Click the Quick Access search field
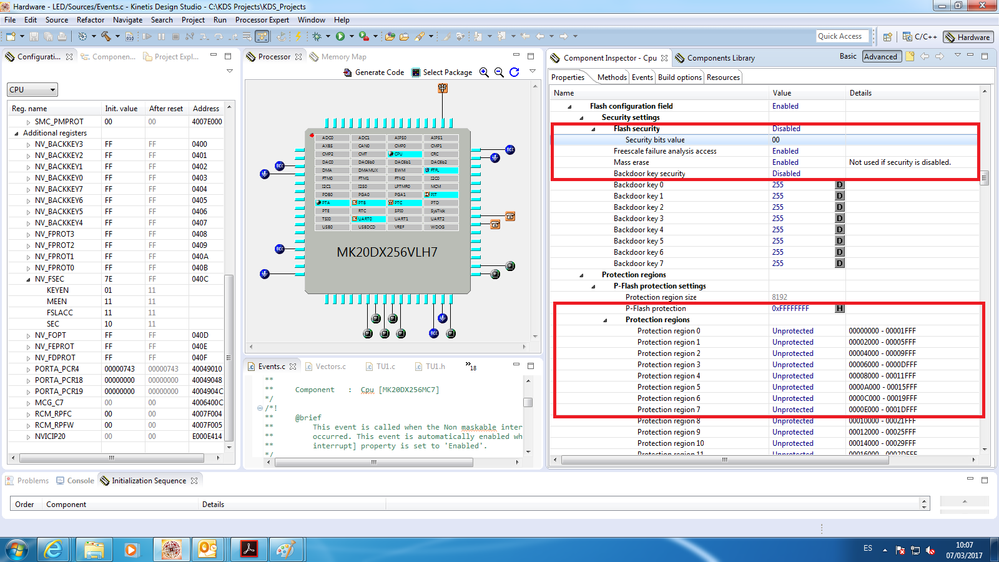The width and height of the screenshot is (999, 562). [840, 37]
